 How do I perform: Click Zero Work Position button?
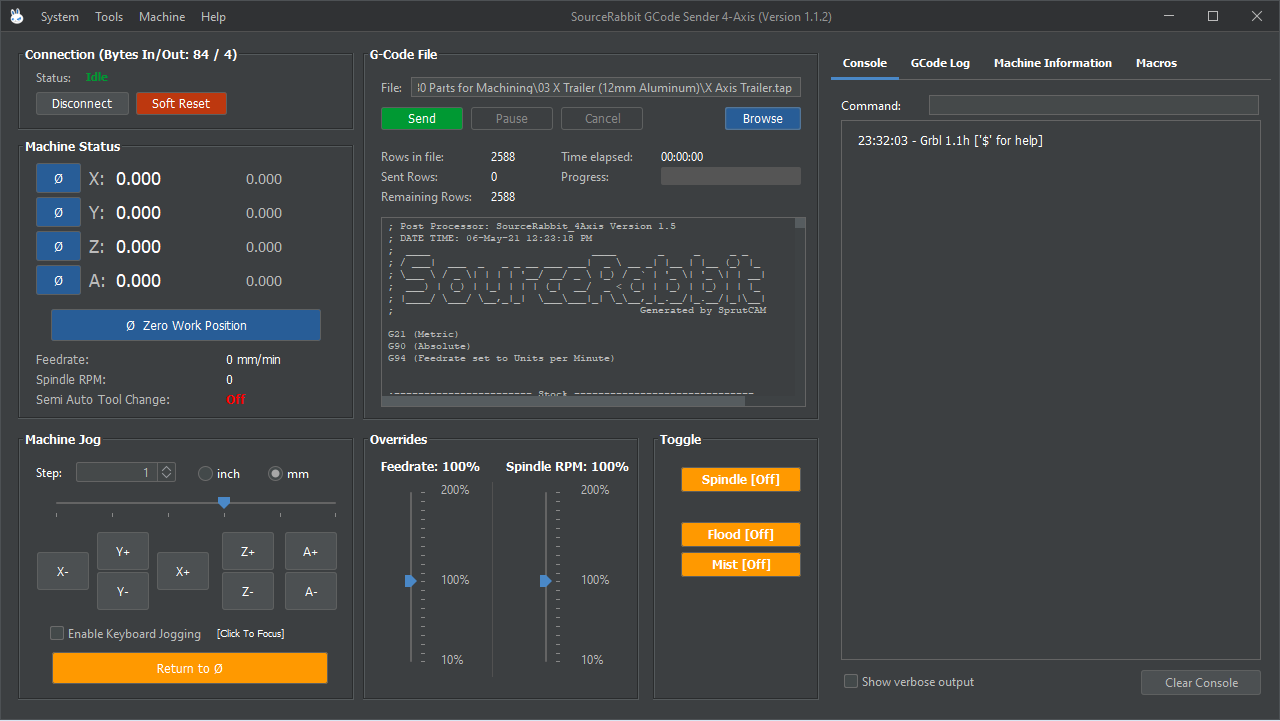[x=186, y=325]
